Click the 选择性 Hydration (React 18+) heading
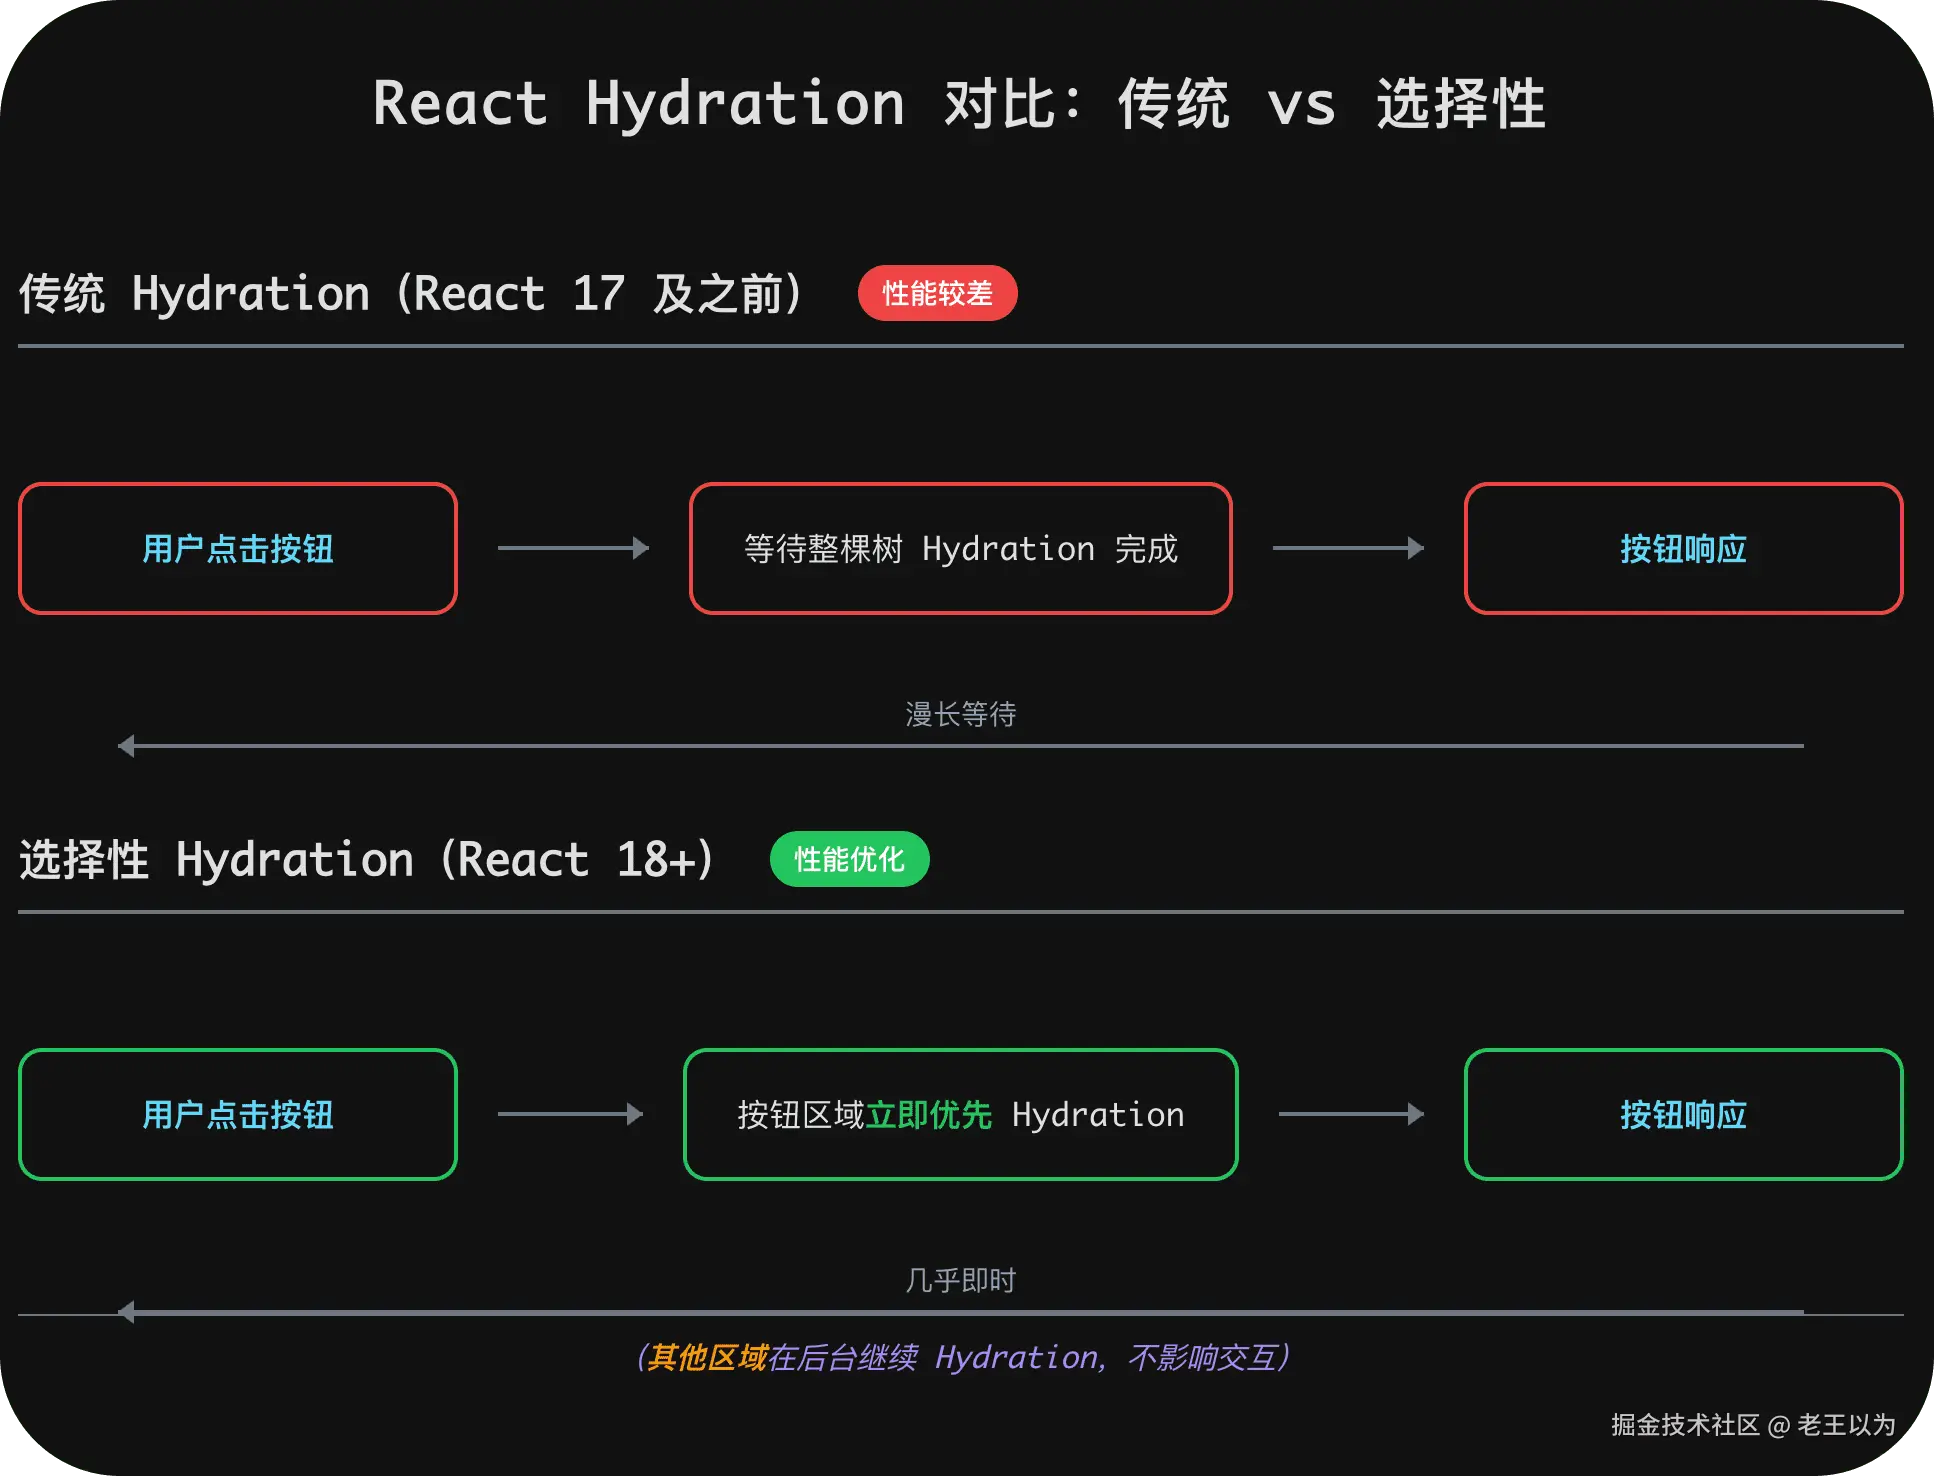Image resolution: width=1934 pixels, height=1476 pixels. tap(366, 860)
